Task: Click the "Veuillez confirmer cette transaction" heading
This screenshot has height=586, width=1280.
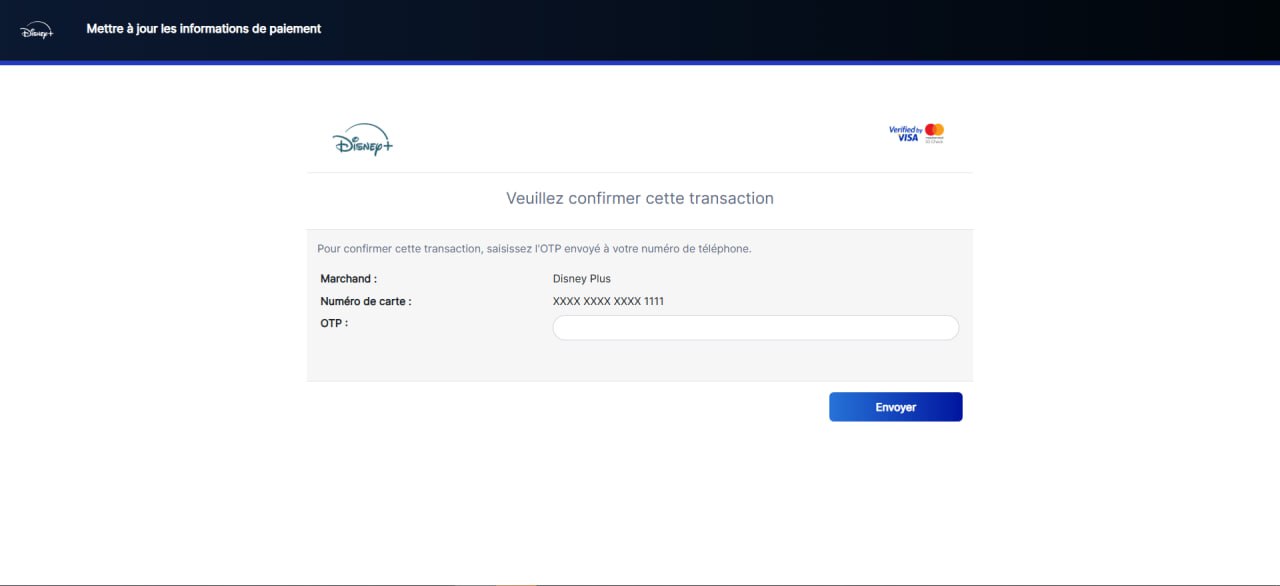Action: point(640,198)
